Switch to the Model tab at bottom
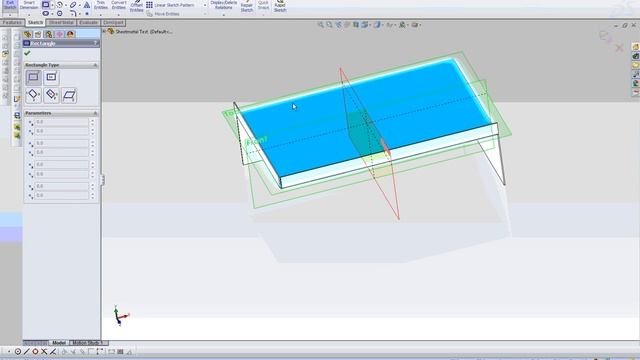 point(59,342)
